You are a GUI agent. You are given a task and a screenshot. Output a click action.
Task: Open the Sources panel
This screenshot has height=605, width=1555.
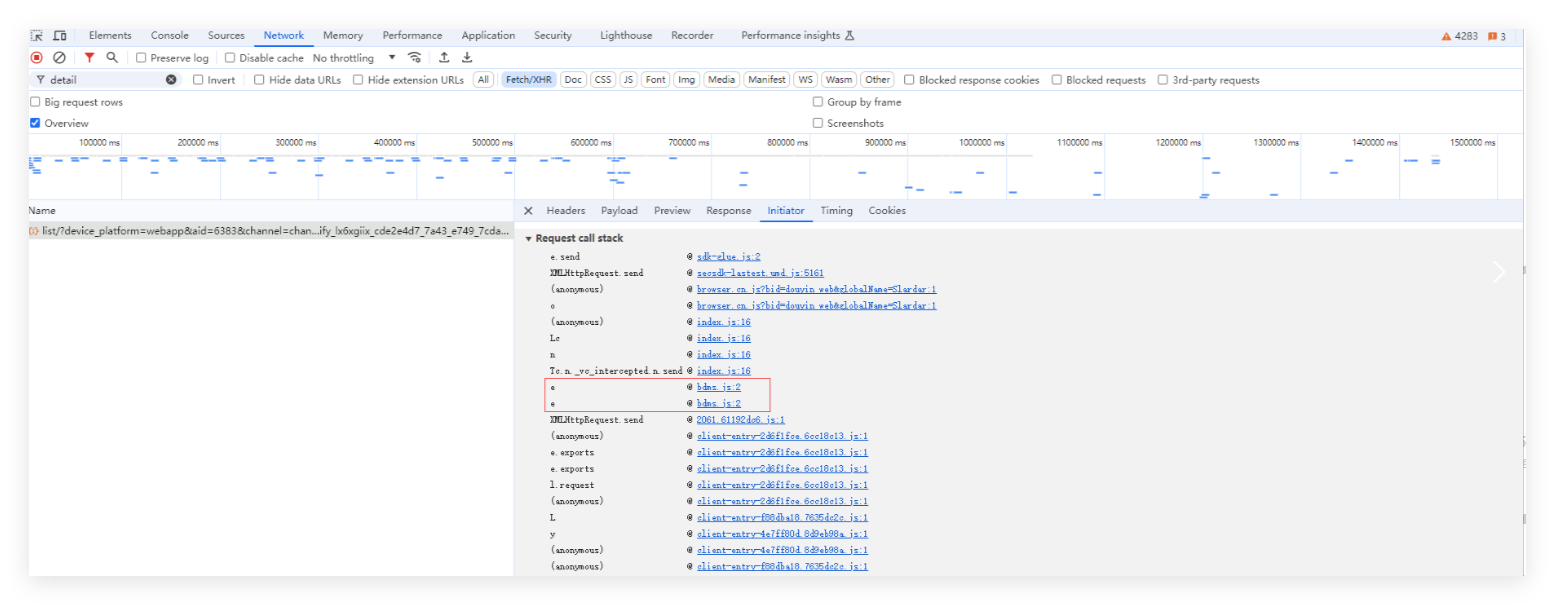[226, 36]
